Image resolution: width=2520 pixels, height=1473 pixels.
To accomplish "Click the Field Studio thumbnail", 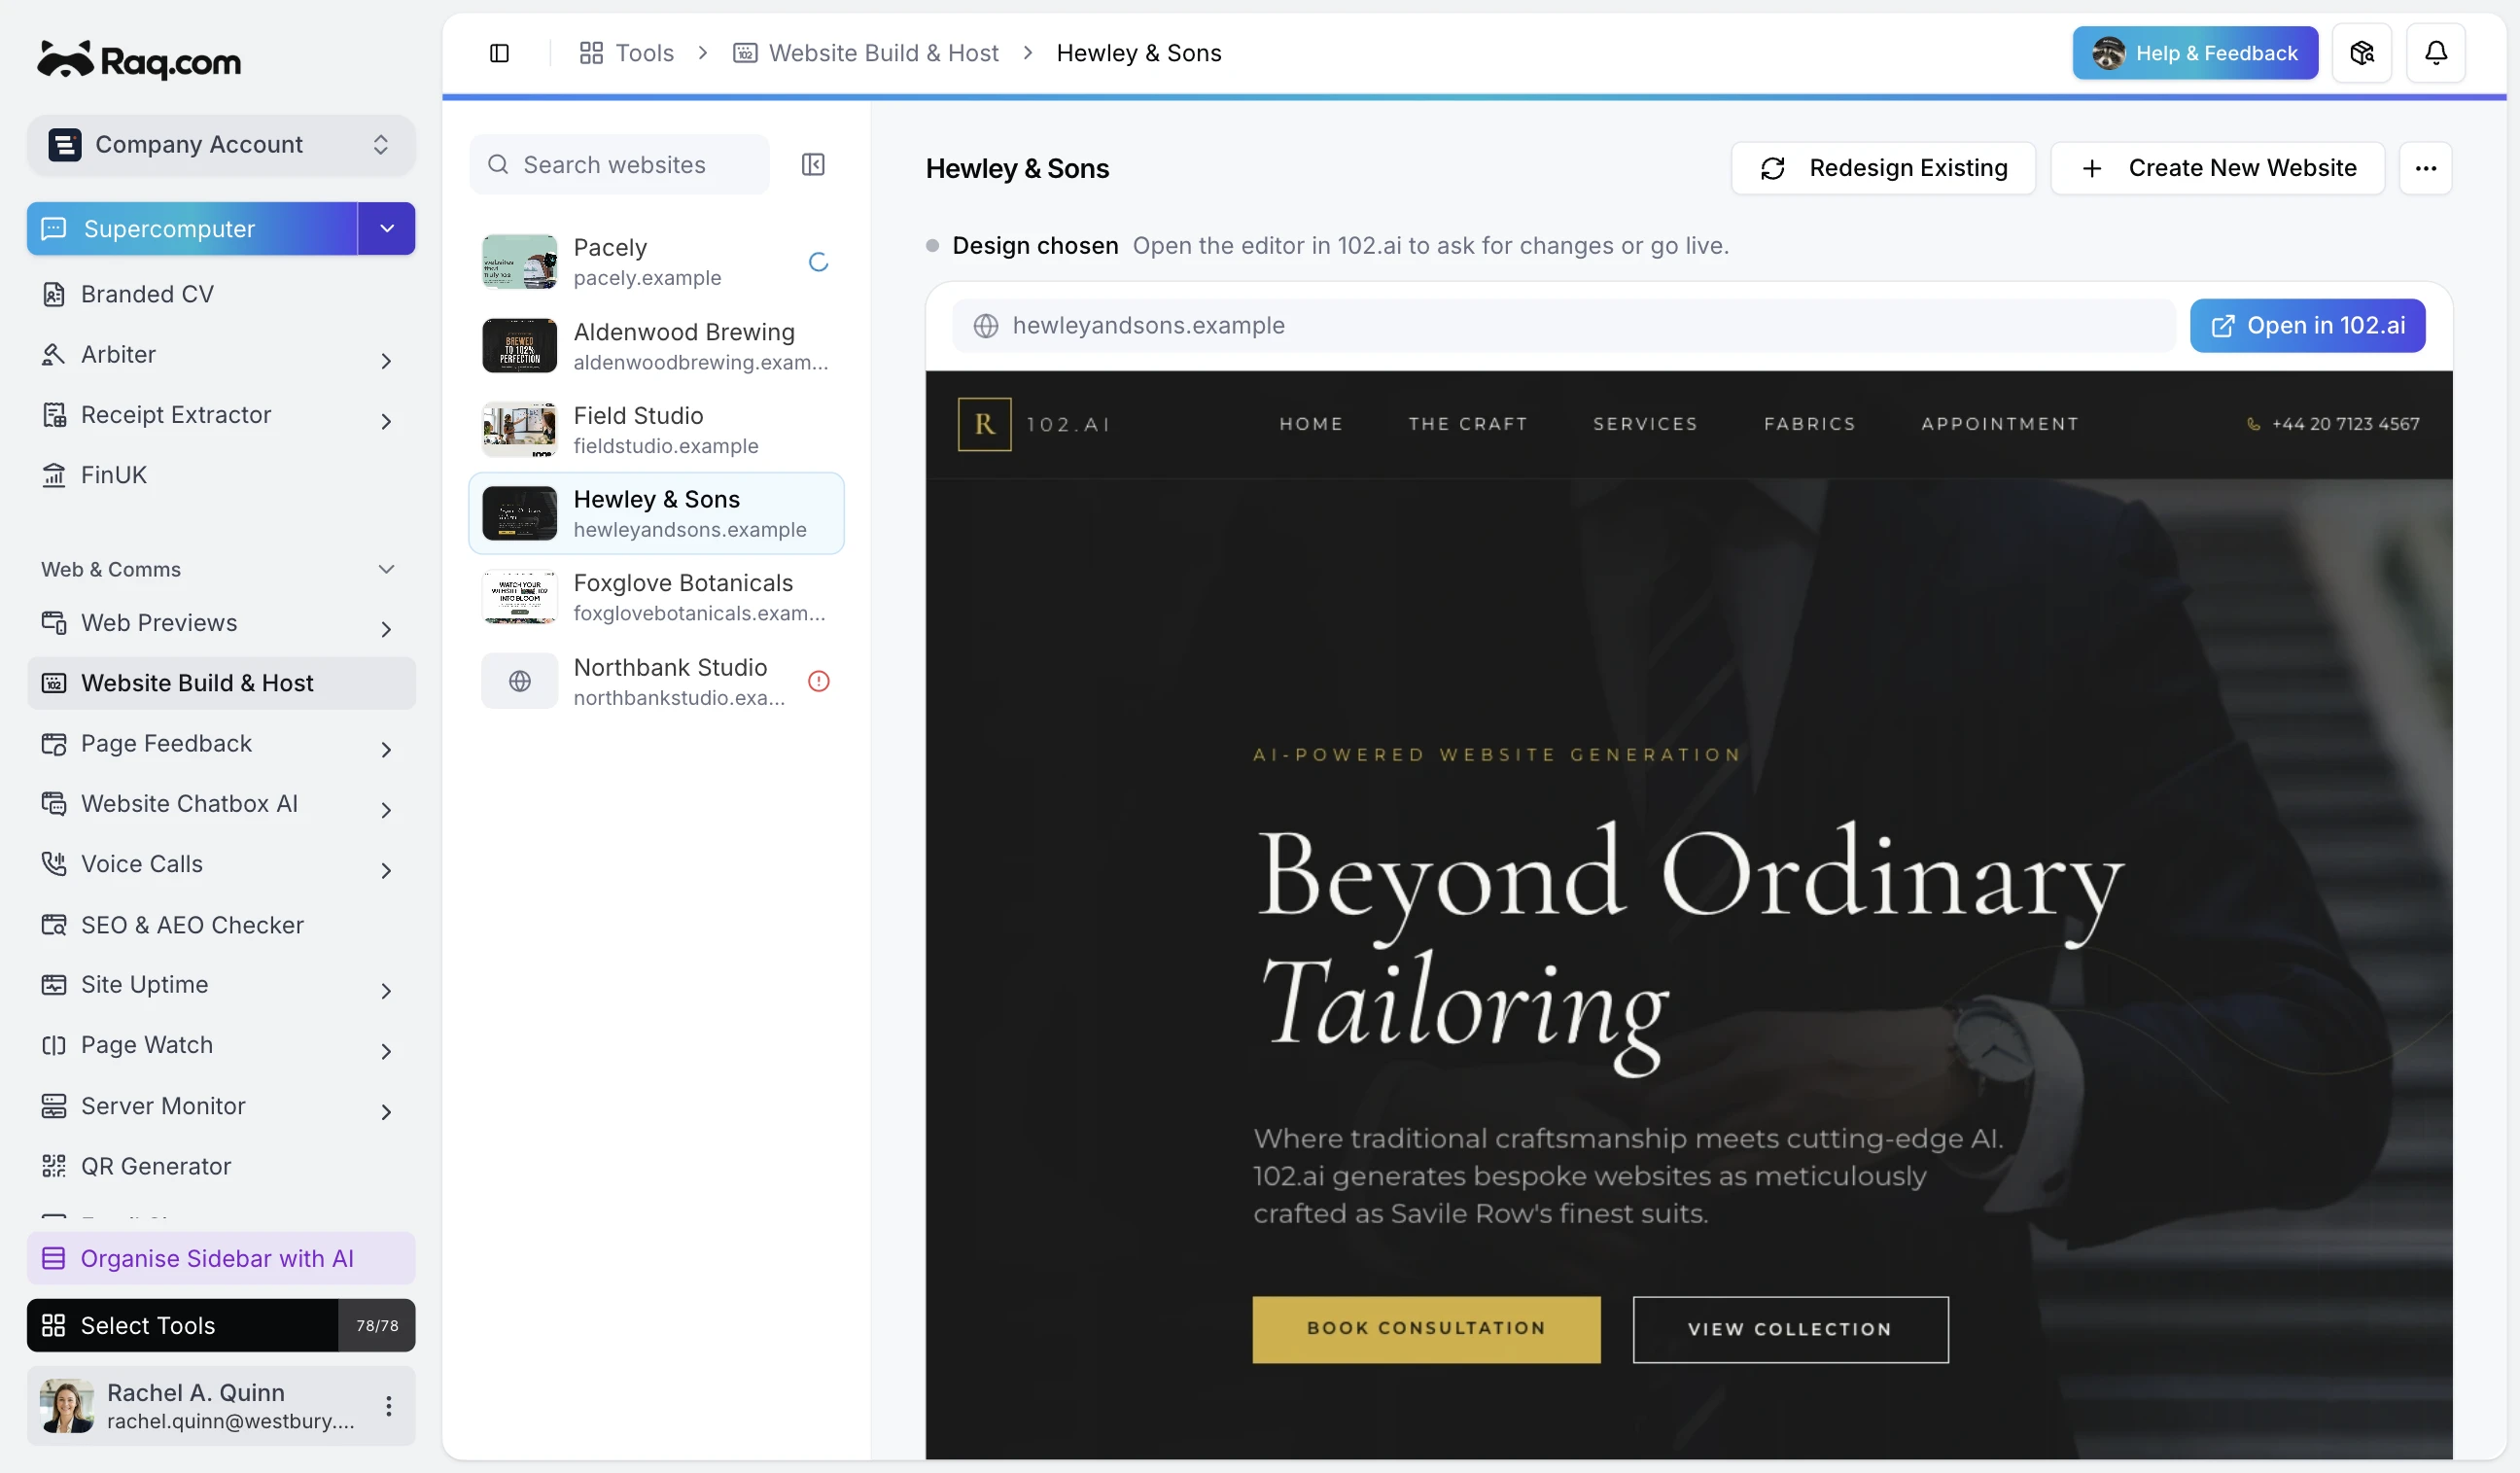I will click(519, 430).
